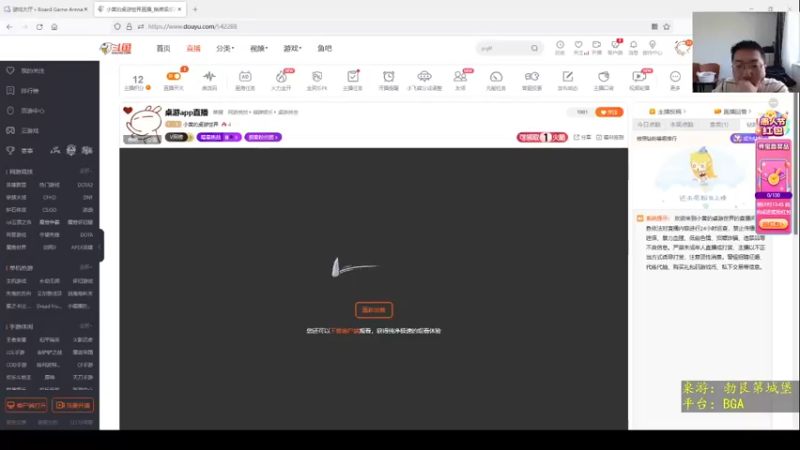The image size is (800, 450).
Task: Open the watch history clock icon
Action: [560, 47]
